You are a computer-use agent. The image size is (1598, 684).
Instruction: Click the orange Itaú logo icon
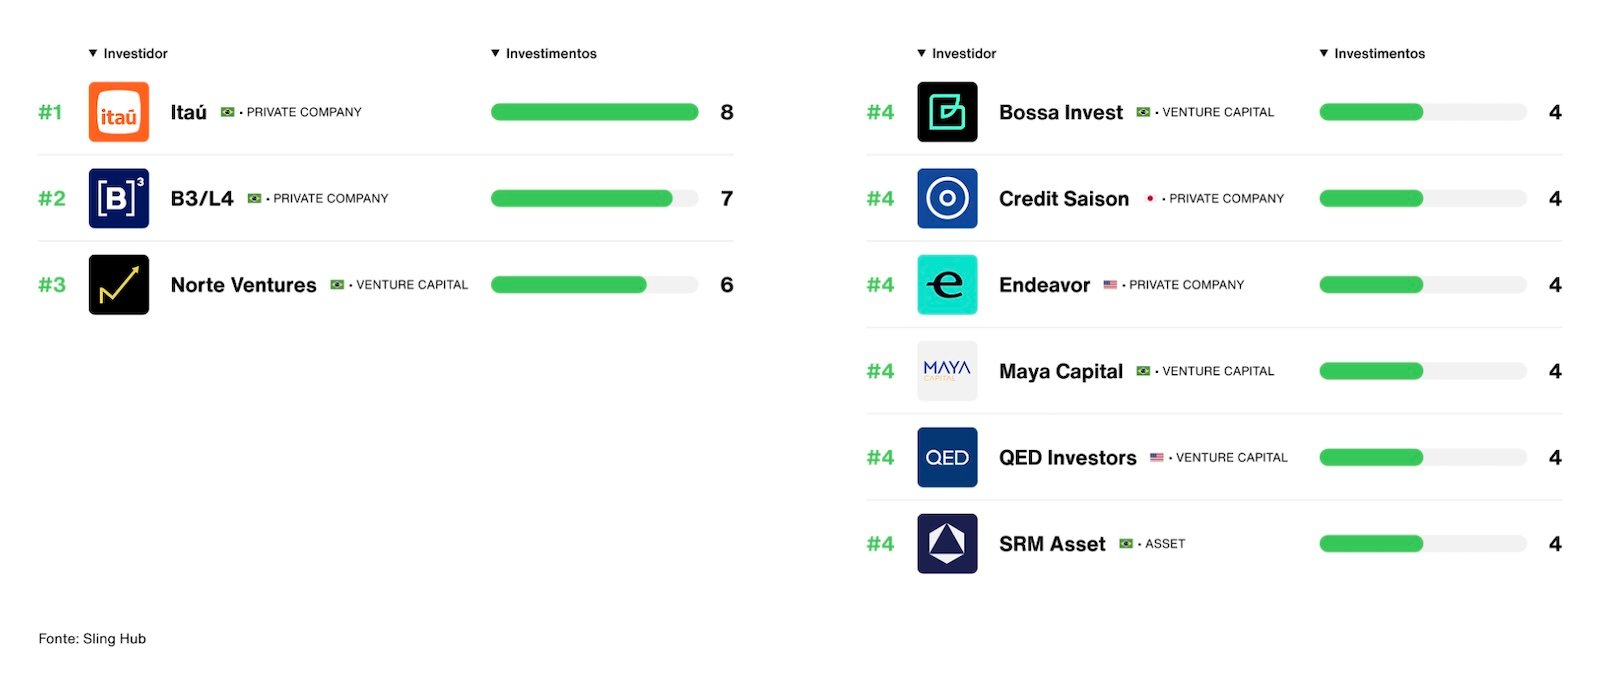119,112
